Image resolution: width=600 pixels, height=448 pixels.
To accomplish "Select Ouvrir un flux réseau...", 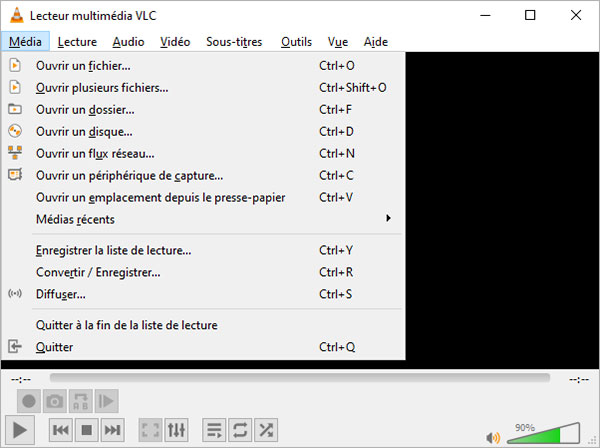I will 203,153.
